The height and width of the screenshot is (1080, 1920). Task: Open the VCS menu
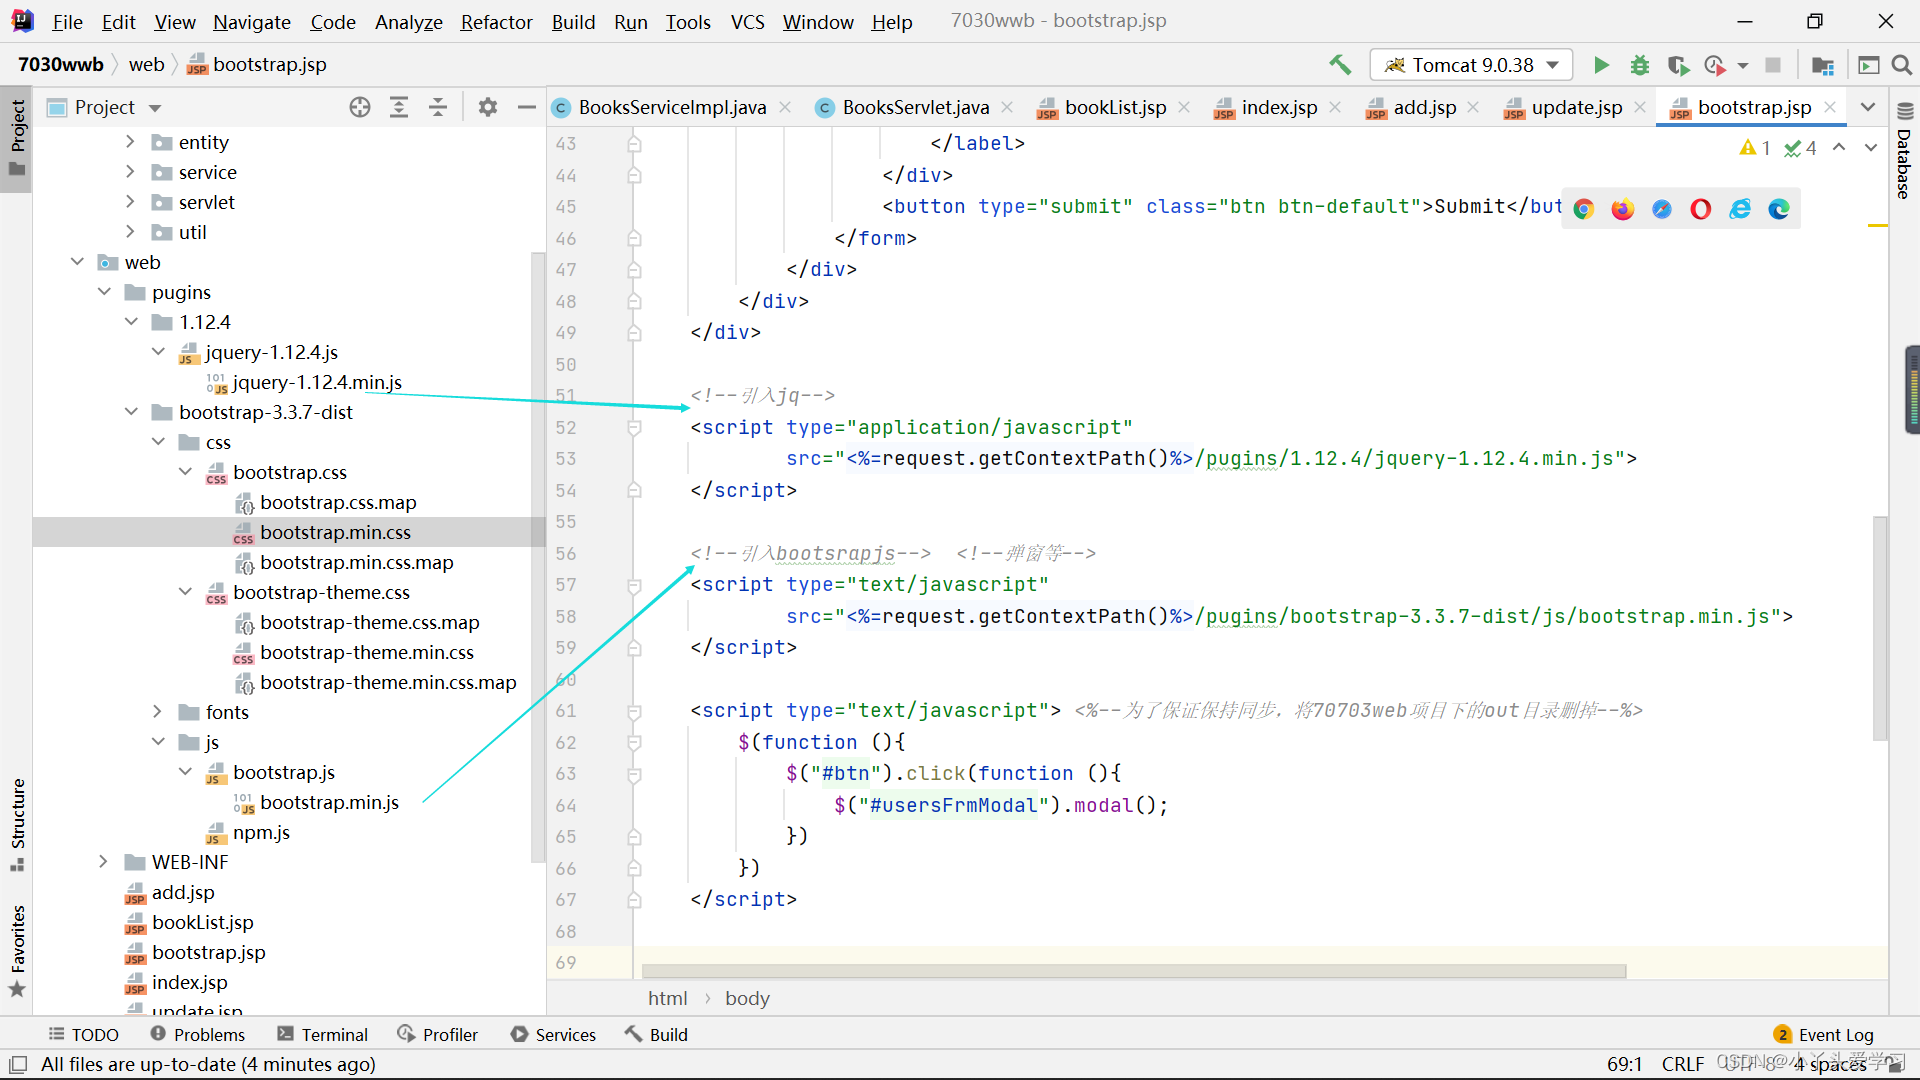[747, 22]
